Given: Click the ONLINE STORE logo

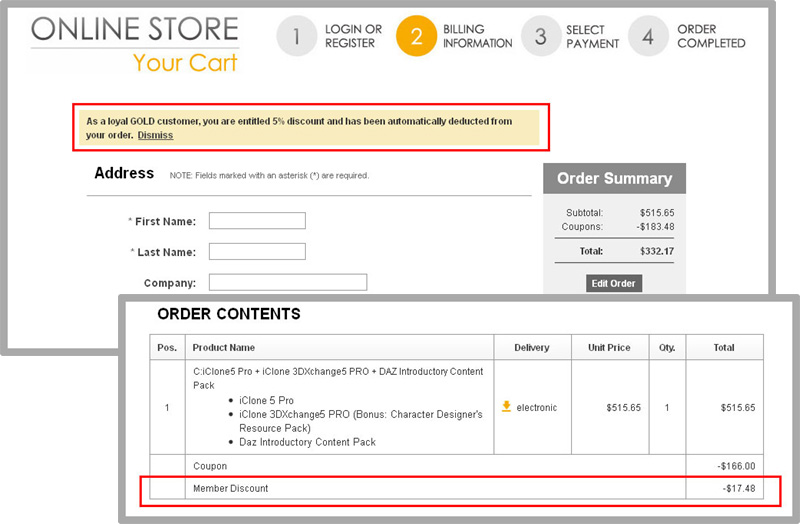Looking at the screenshot, I should (135, 29).
